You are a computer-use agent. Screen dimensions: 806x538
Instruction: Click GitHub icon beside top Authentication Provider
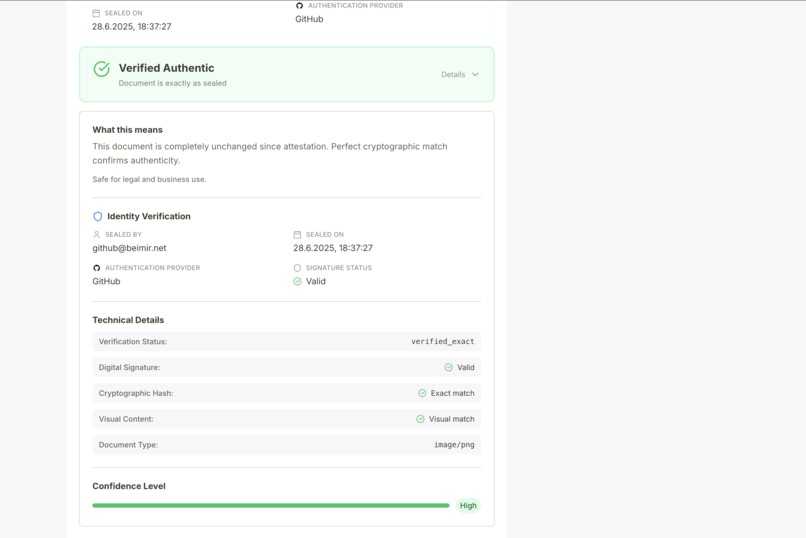(x=300, y=5)
